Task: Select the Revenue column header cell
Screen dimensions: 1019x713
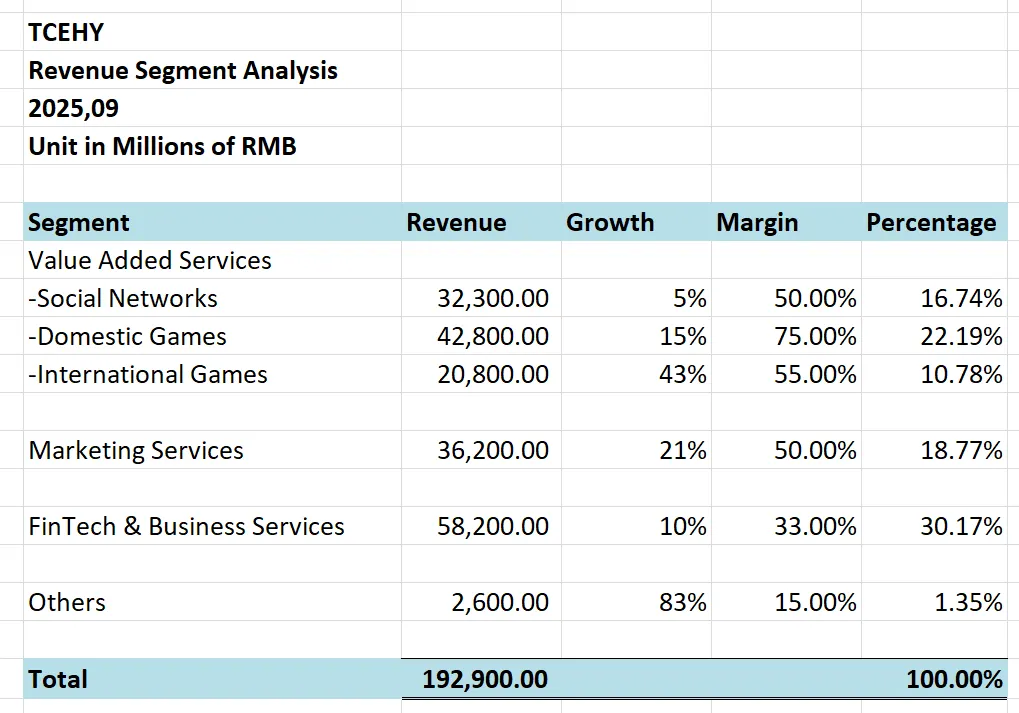Action: [456, 222]
